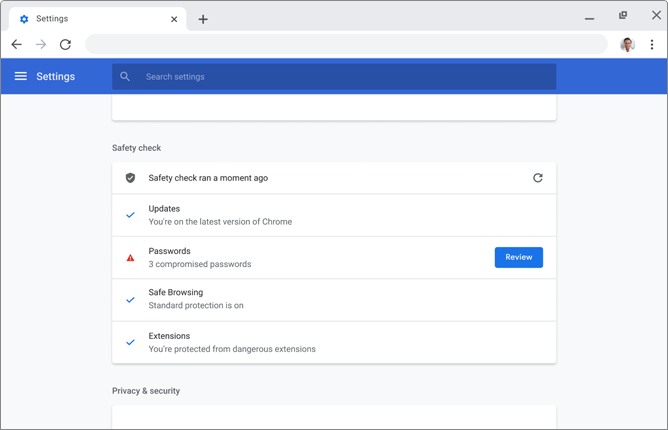
Task: Open the profile avatar menu
Action: pyautogui.click(x=627, y=45)
